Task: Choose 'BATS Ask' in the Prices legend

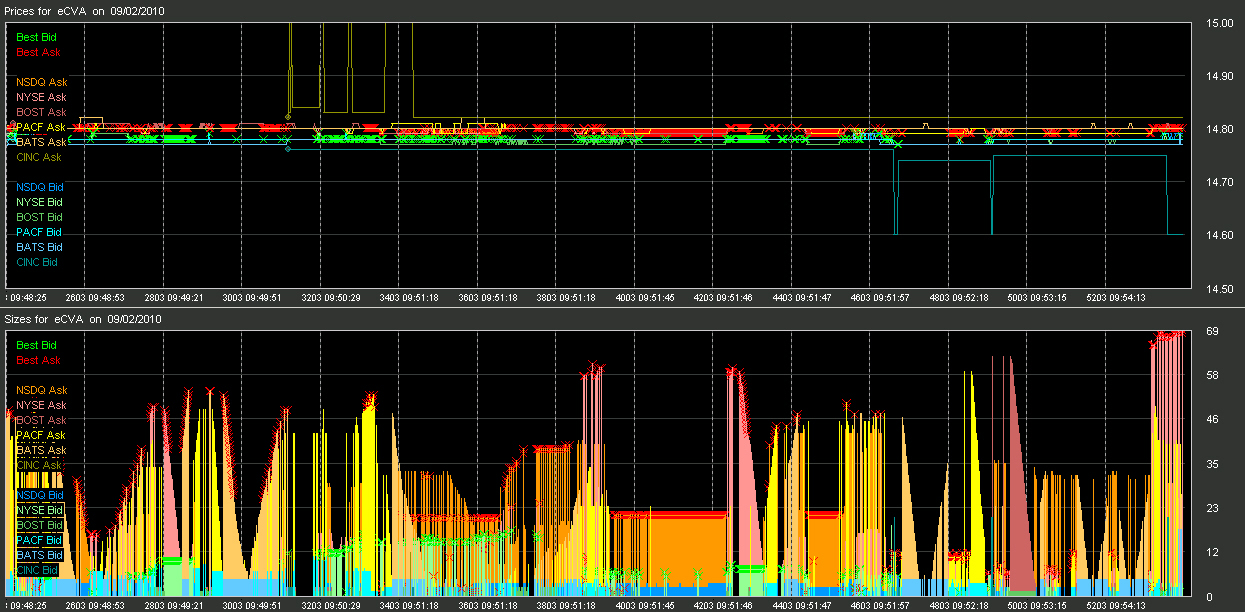Action: point(42,142)
